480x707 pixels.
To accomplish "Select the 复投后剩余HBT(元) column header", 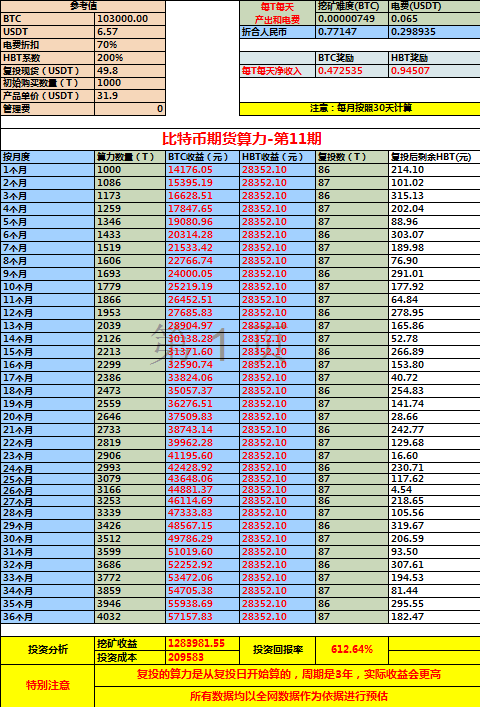I will point(434,157).
